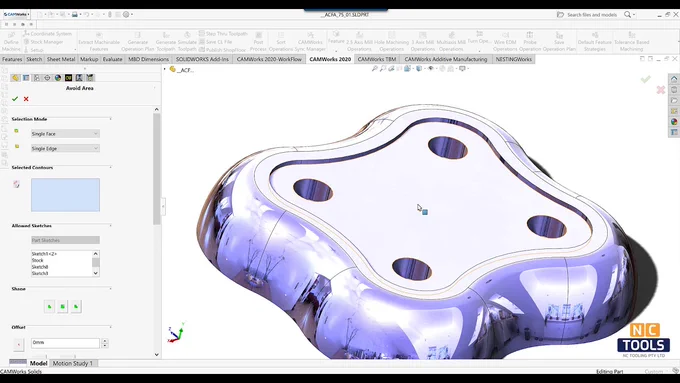
Task: Click Step Thru Toolpath button
Action: 223,33
